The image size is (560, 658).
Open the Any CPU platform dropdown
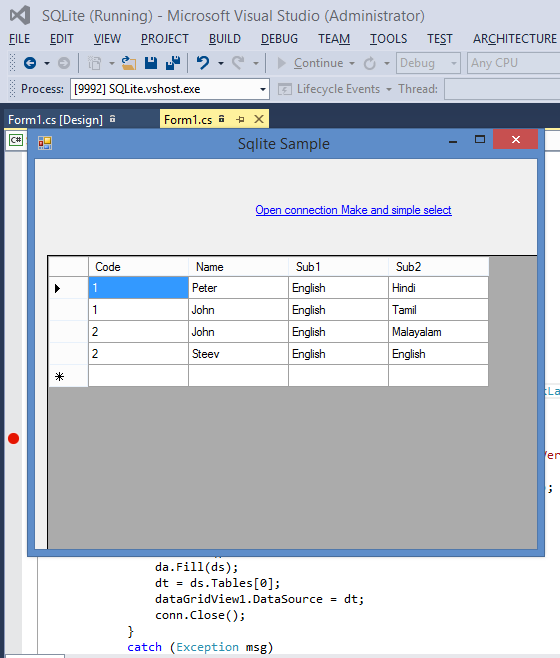(513, 63)
